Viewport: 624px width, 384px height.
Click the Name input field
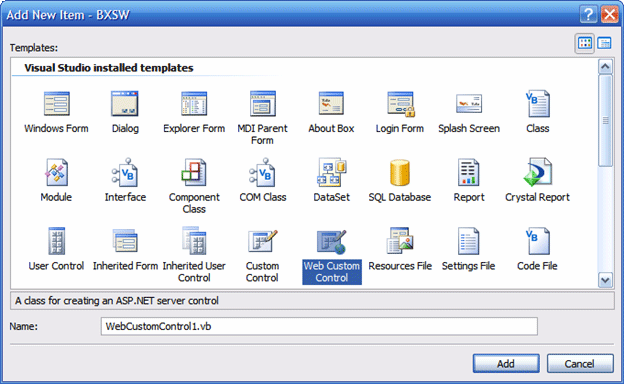[x=319, y=326]
